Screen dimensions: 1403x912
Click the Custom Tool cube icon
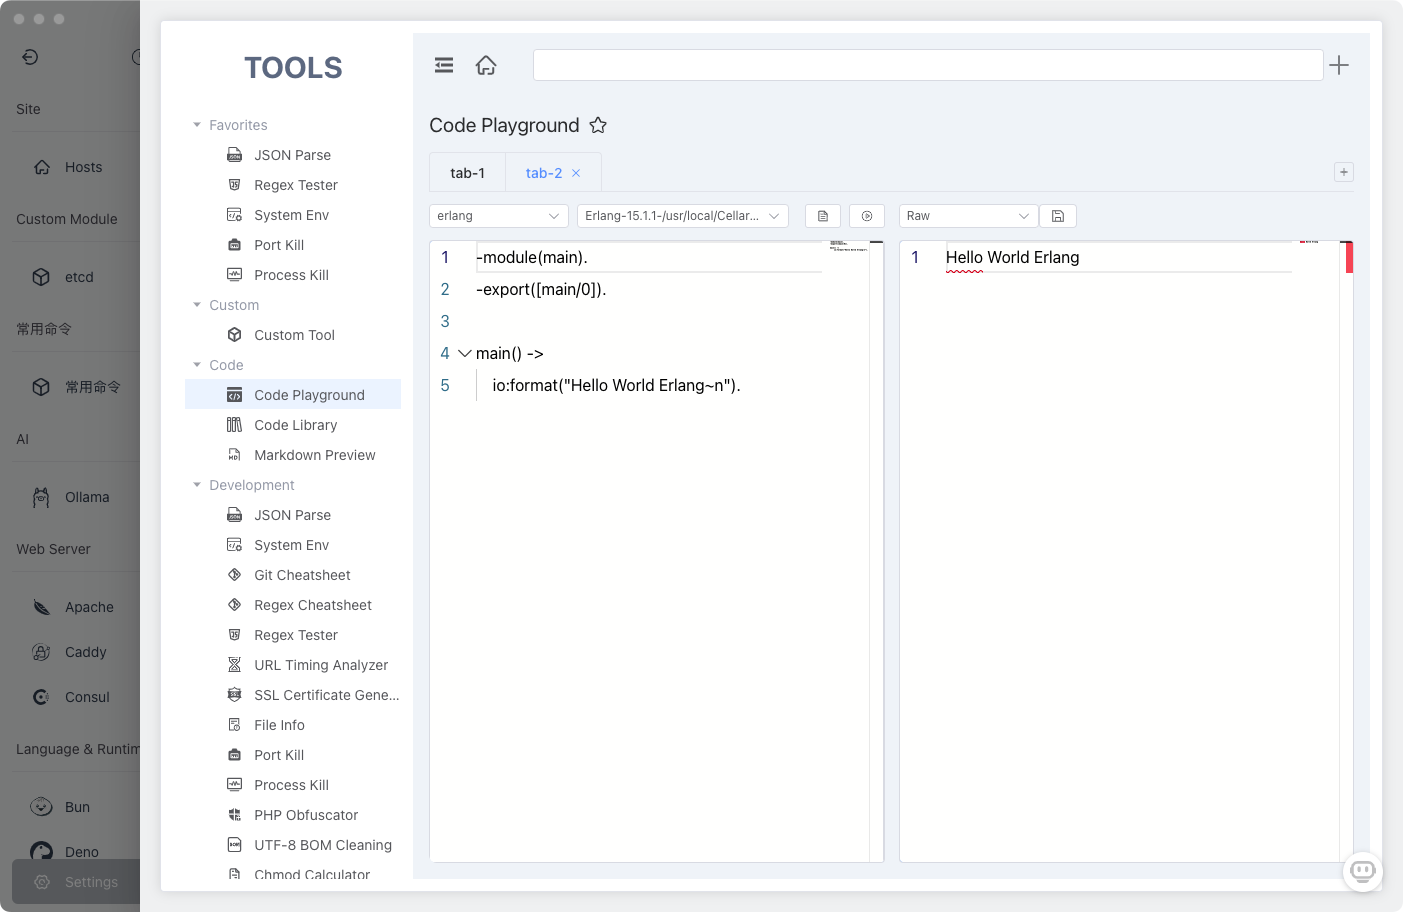click(x=234, y=335)
